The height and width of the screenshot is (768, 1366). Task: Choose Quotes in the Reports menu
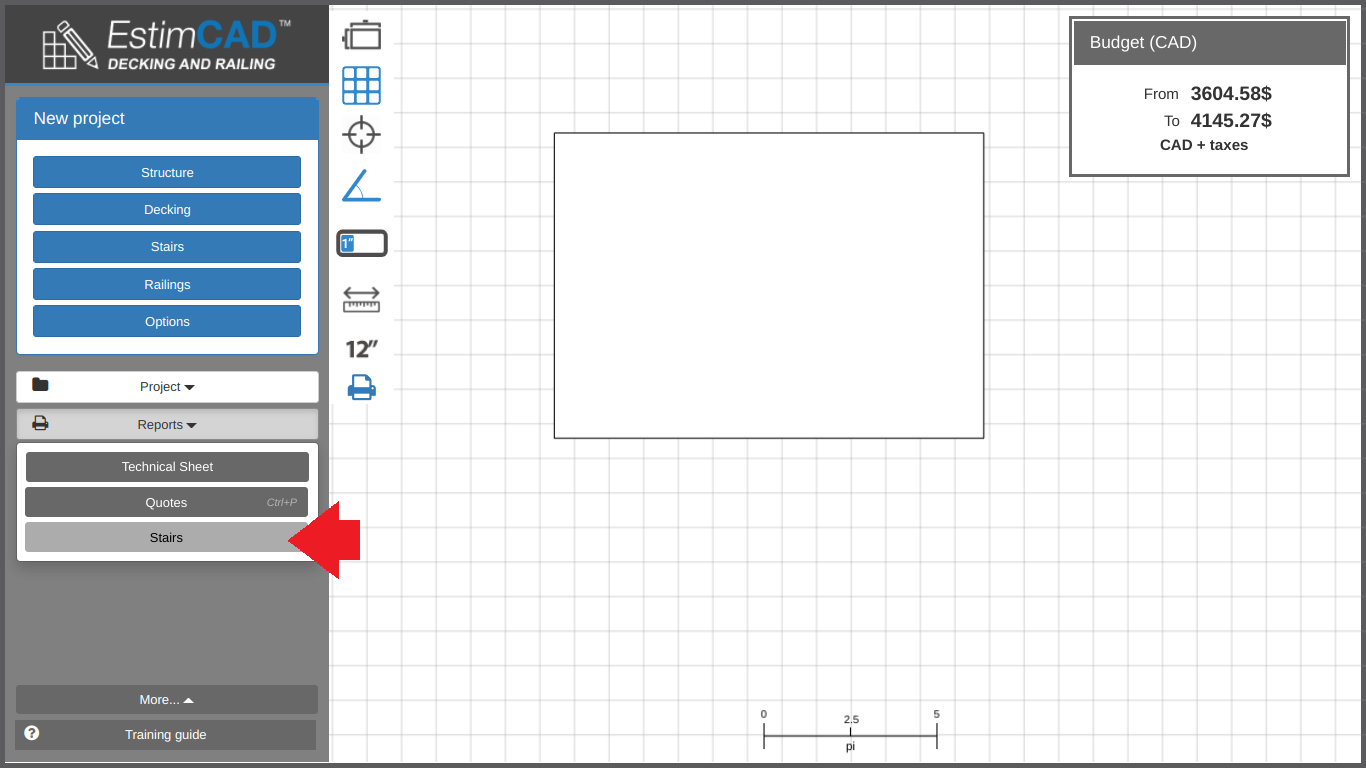point(166,503)
